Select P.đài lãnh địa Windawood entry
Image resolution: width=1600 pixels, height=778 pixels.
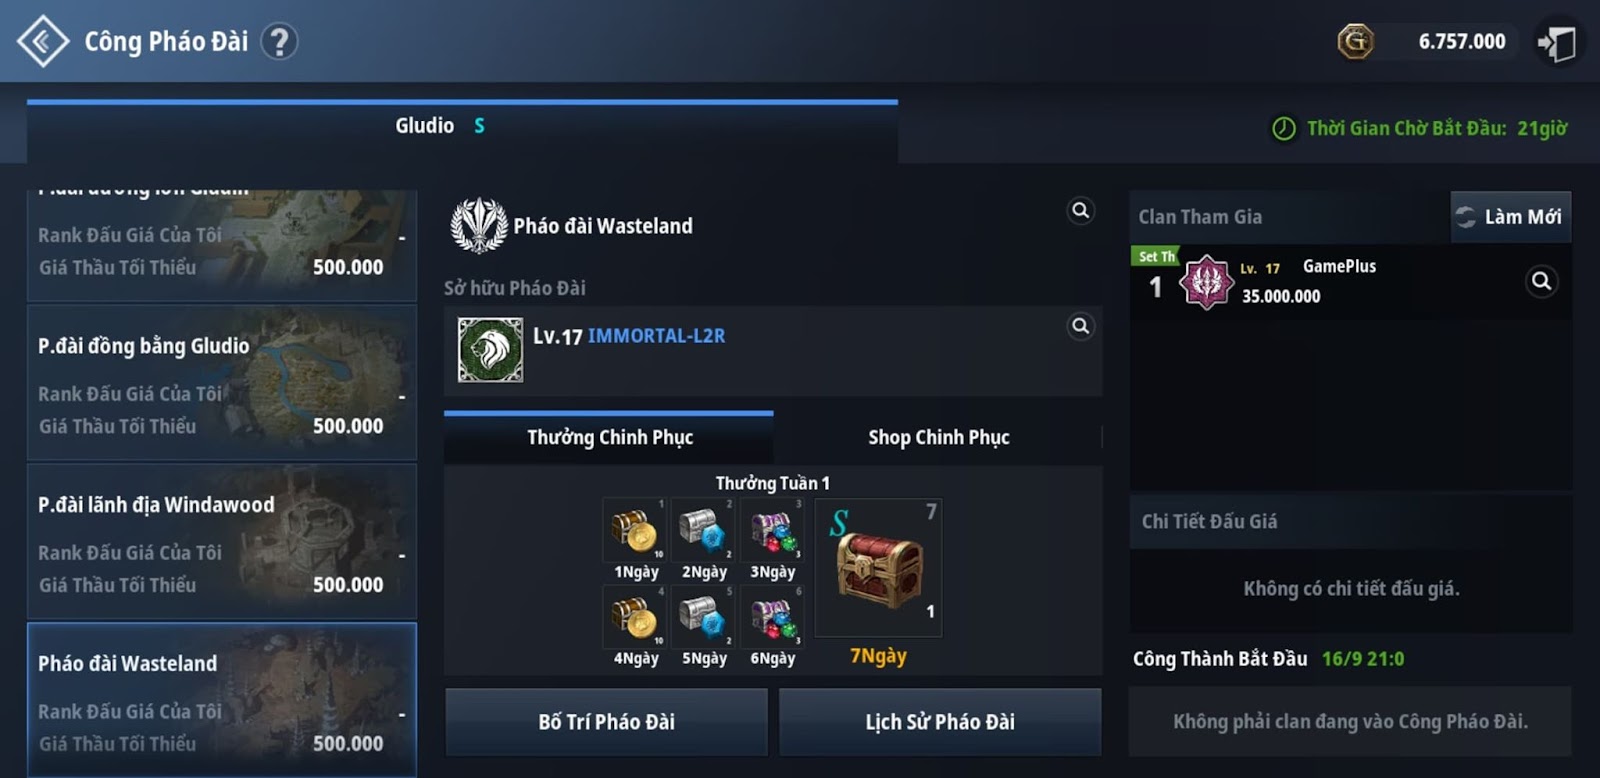click(x=222, y=541)
